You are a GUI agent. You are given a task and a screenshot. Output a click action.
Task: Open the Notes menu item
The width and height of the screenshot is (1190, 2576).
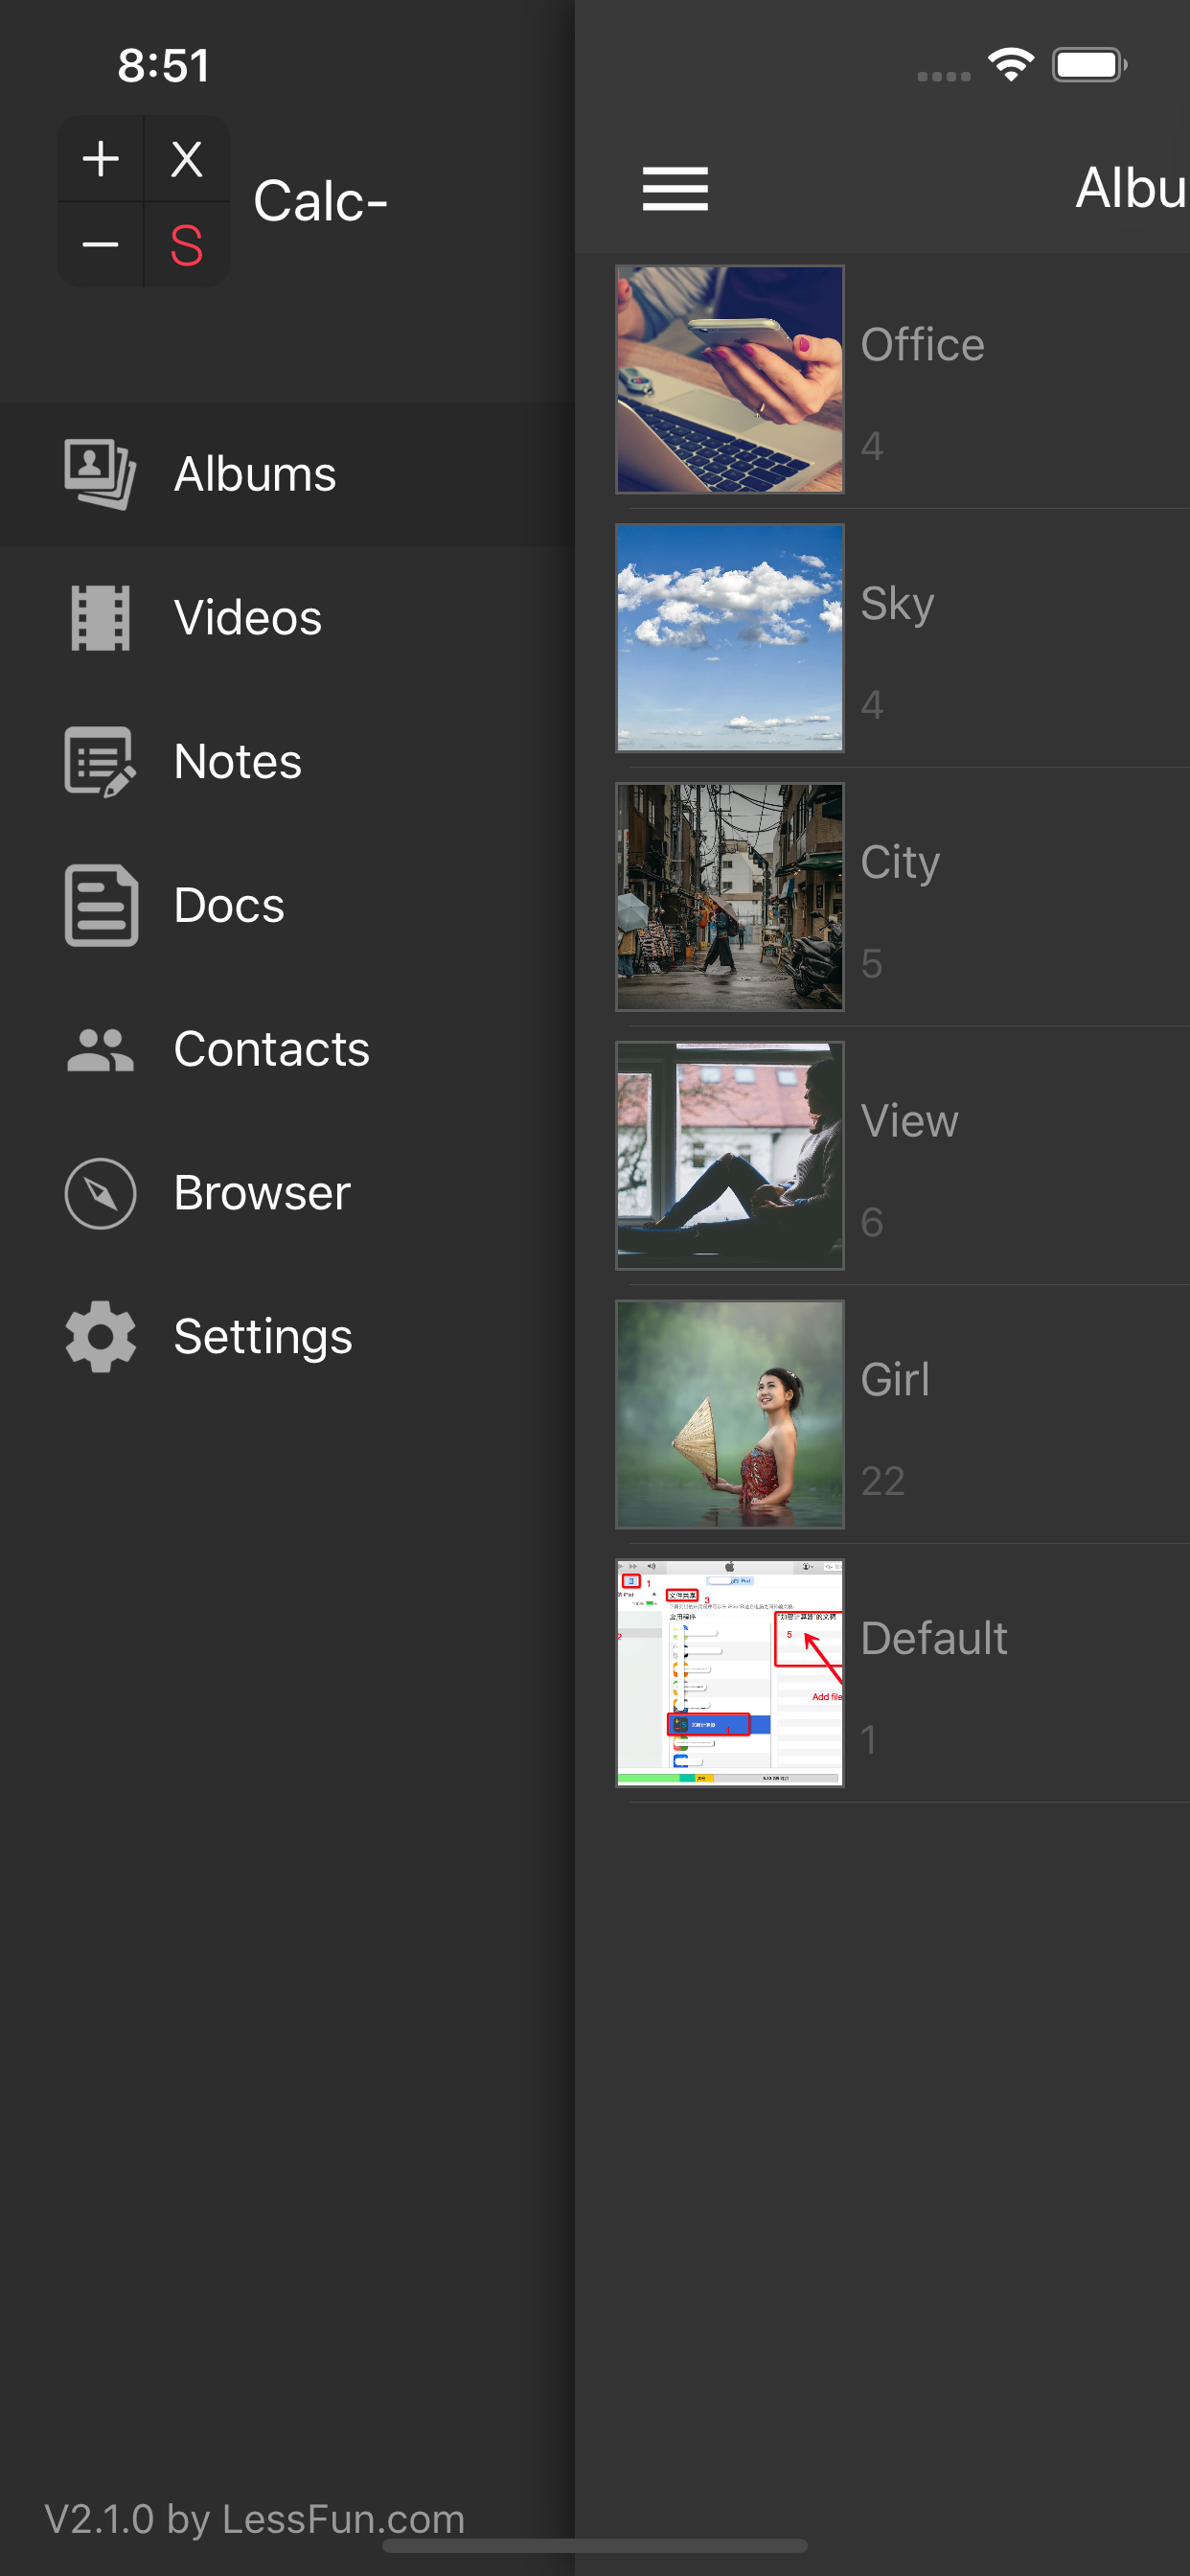287,762
